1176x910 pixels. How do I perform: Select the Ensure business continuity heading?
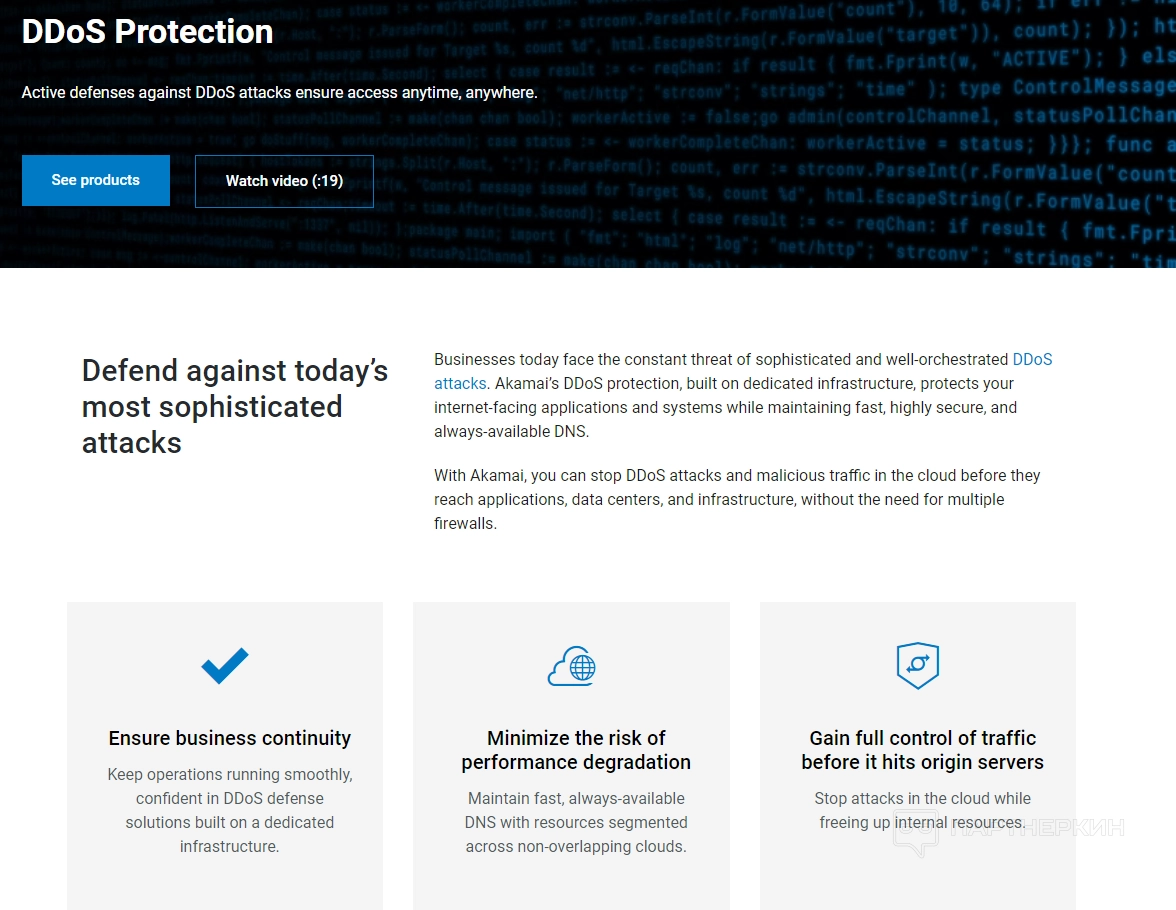[x=230, y=738]
